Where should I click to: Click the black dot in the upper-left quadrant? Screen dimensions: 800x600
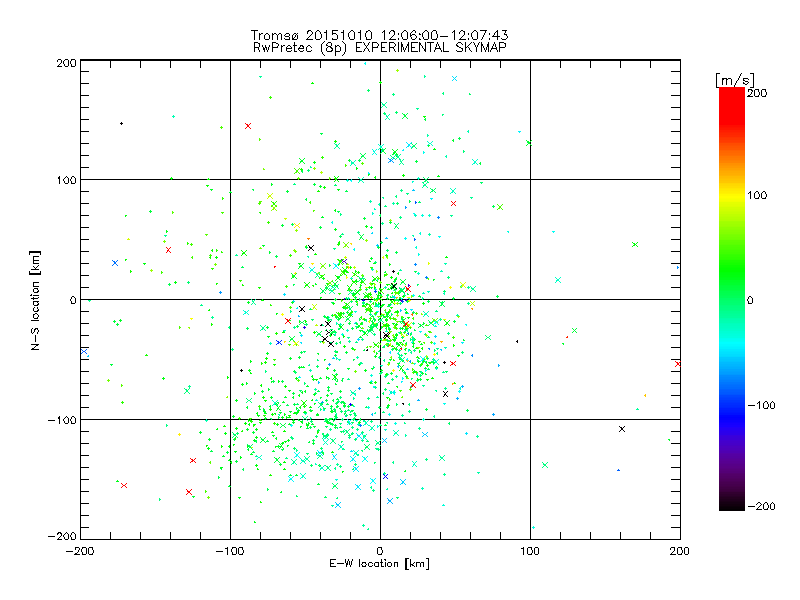pos(121,123)
